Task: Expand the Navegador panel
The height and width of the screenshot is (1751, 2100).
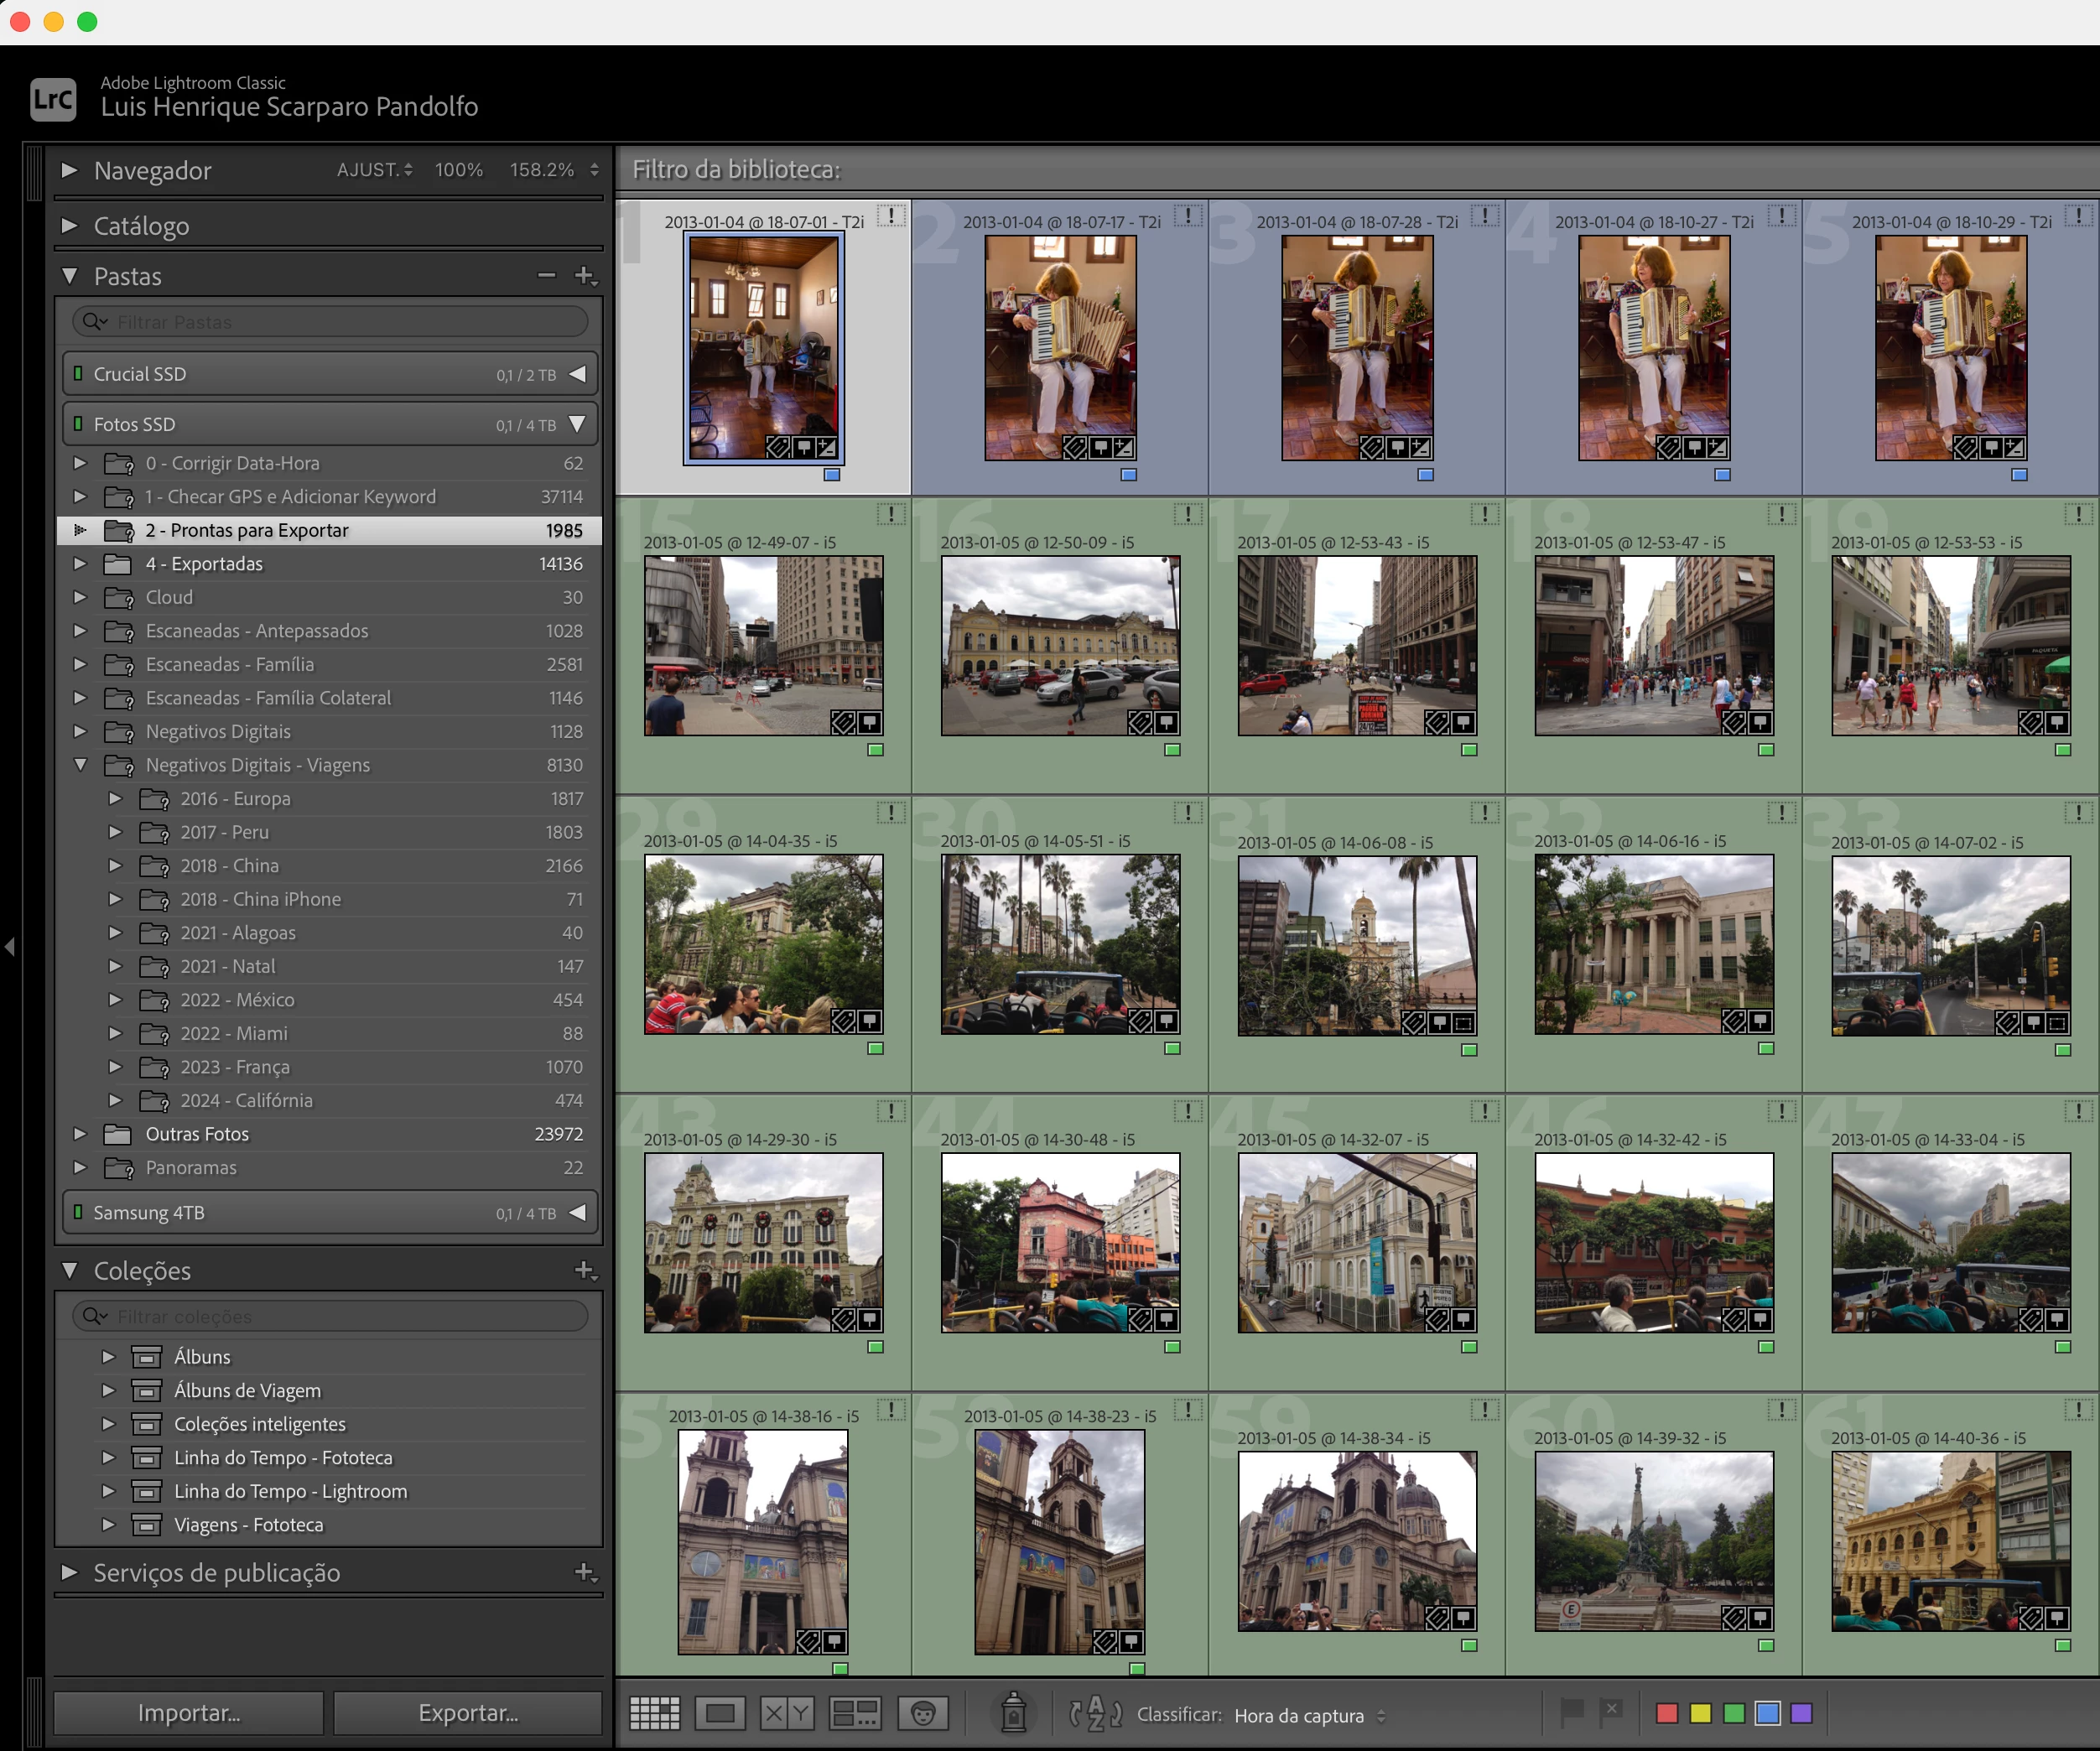Action: [x=69, y=170]
